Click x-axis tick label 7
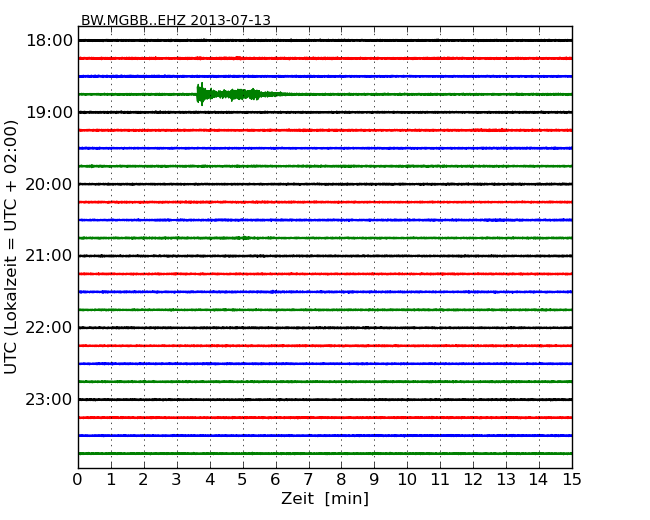 pos(308,480)
